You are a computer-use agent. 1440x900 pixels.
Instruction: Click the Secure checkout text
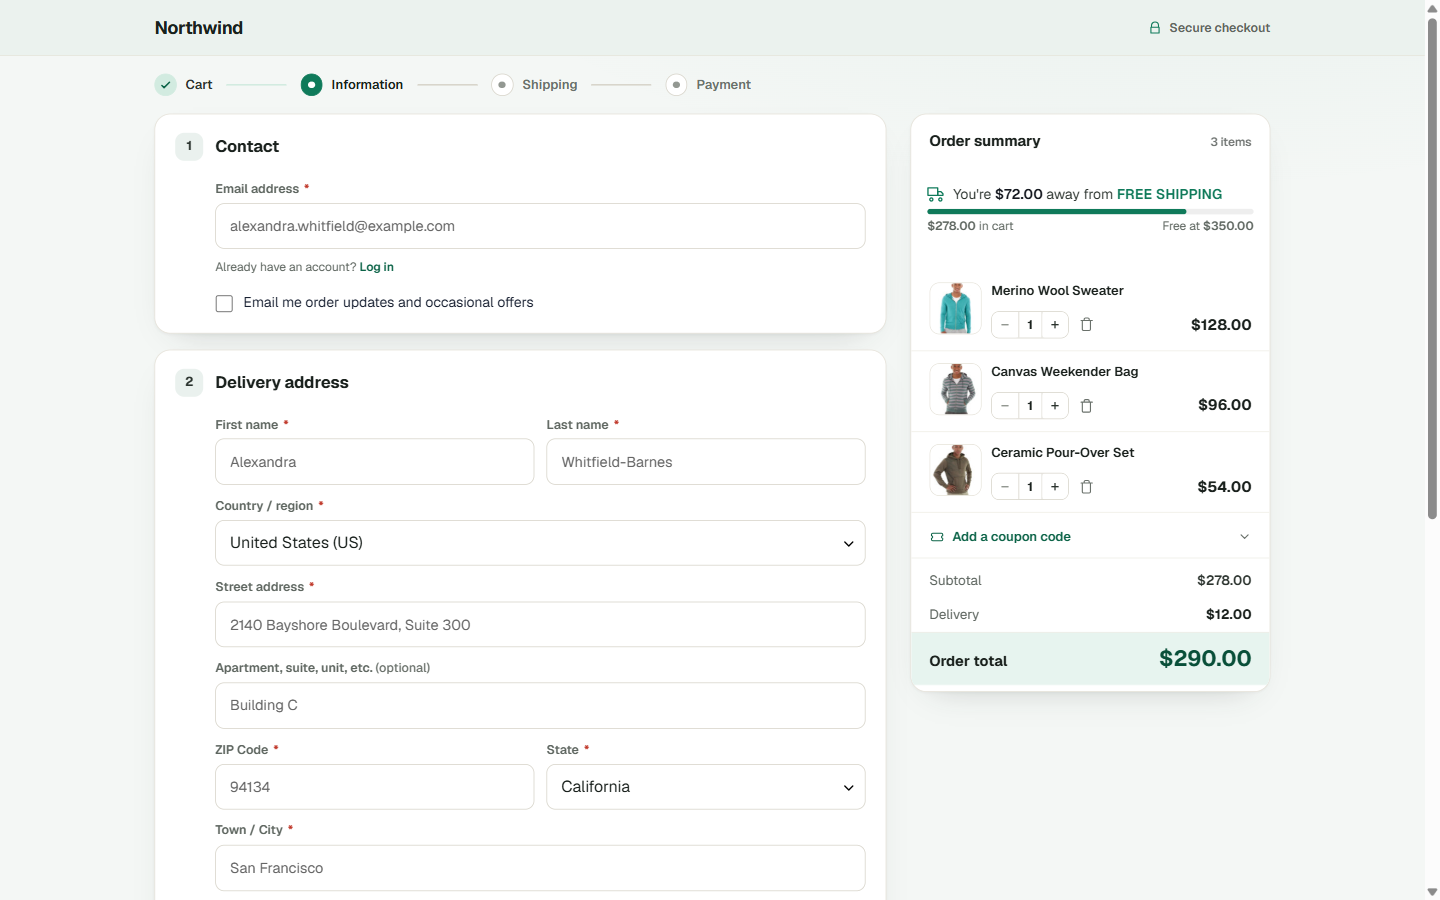click(1220, 28)
